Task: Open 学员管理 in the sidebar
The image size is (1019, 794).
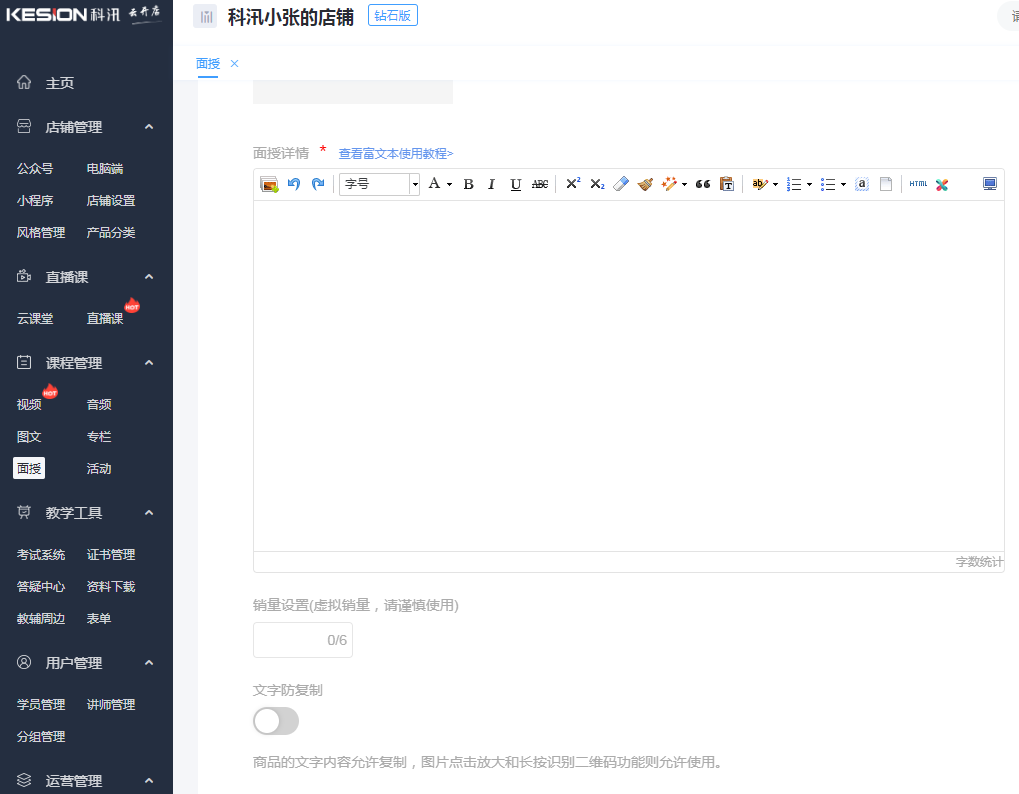Action: [40, 704]
